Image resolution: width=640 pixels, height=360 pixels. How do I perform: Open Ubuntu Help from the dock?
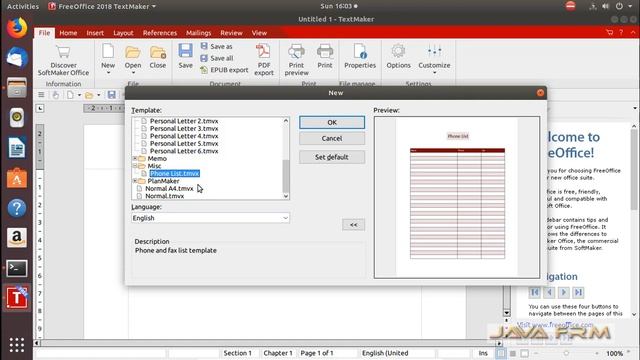tap(17, 208)
